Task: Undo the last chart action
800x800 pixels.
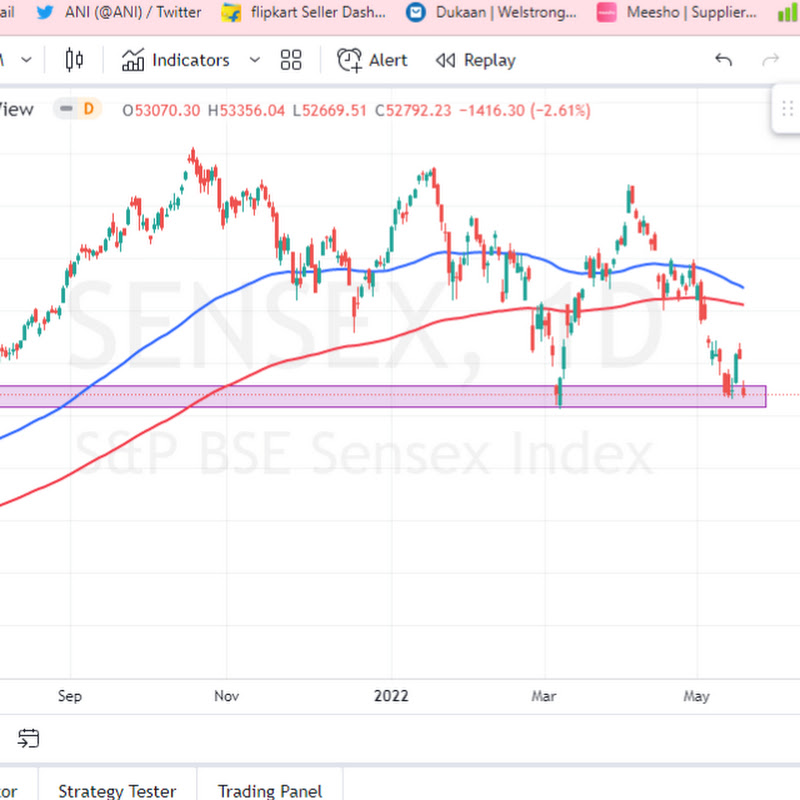Action: tap(723, 60)
